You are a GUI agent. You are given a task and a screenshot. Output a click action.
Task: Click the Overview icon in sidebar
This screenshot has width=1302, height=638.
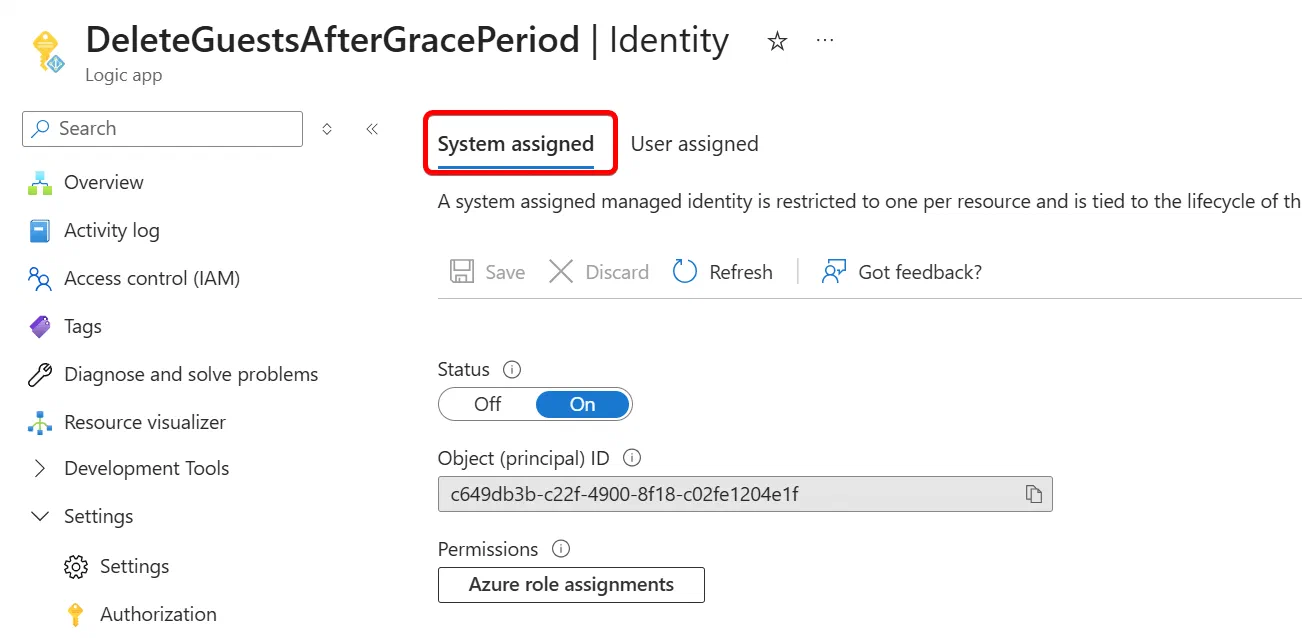[x=40, y=182]
